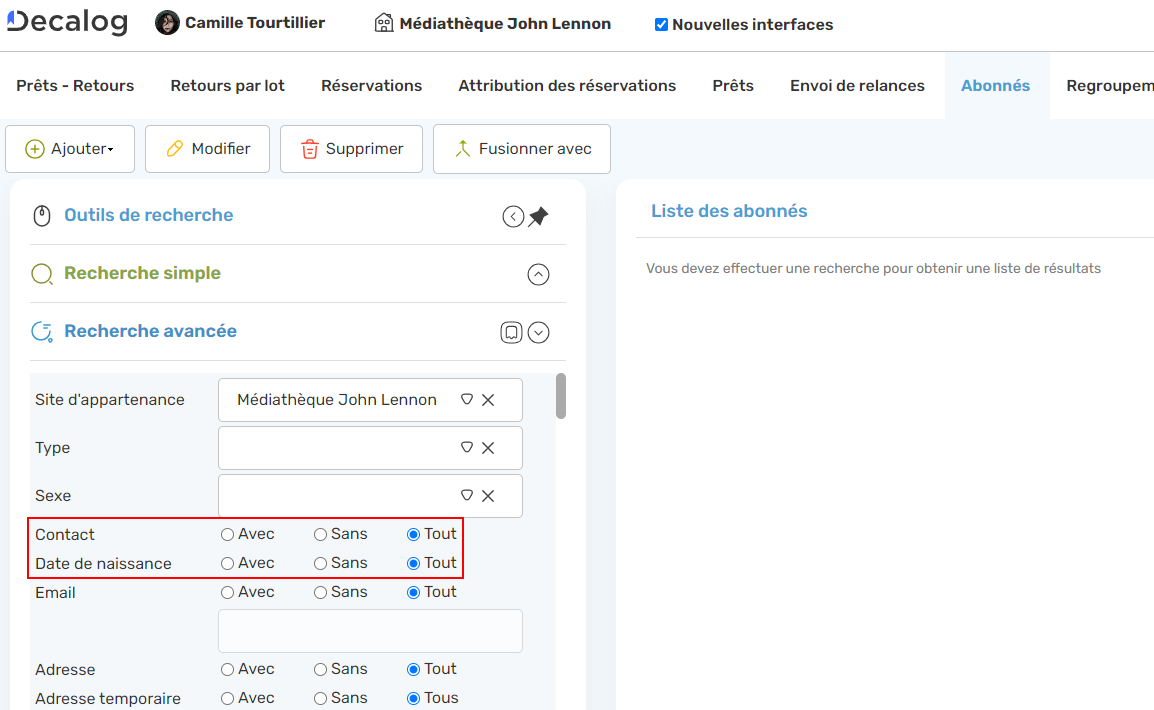Click the Supprimer button
The width and height of the screenshot is (1154, 710).
pos(351,149)
